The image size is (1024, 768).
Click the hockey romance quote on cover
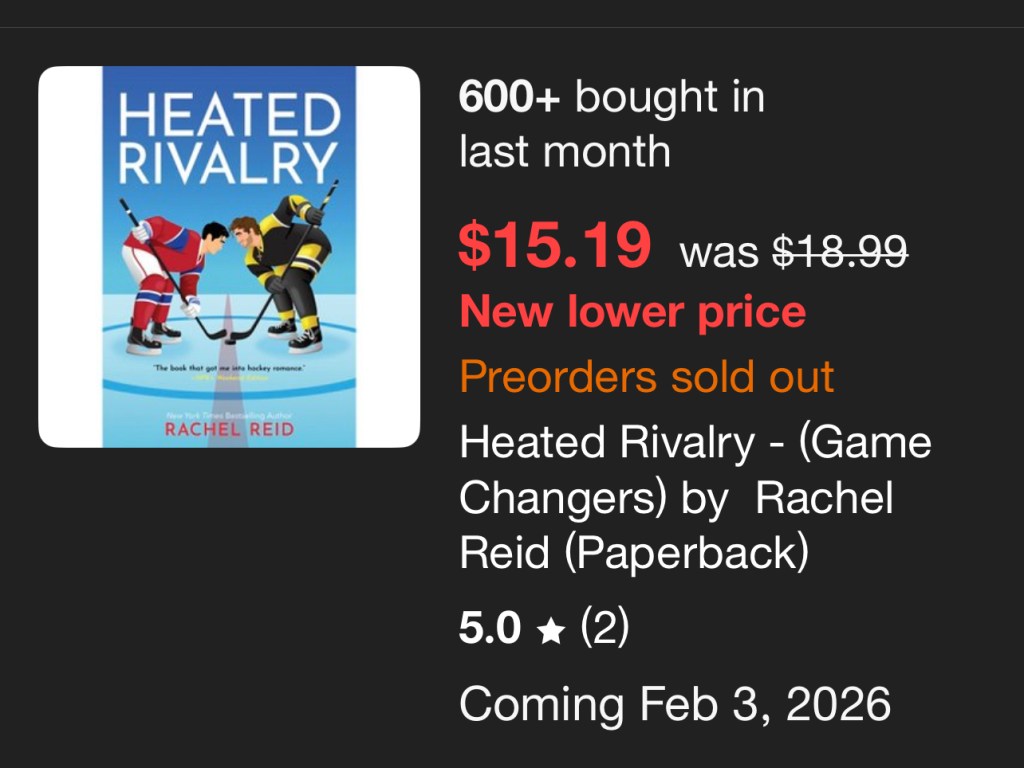click(229, 370)
